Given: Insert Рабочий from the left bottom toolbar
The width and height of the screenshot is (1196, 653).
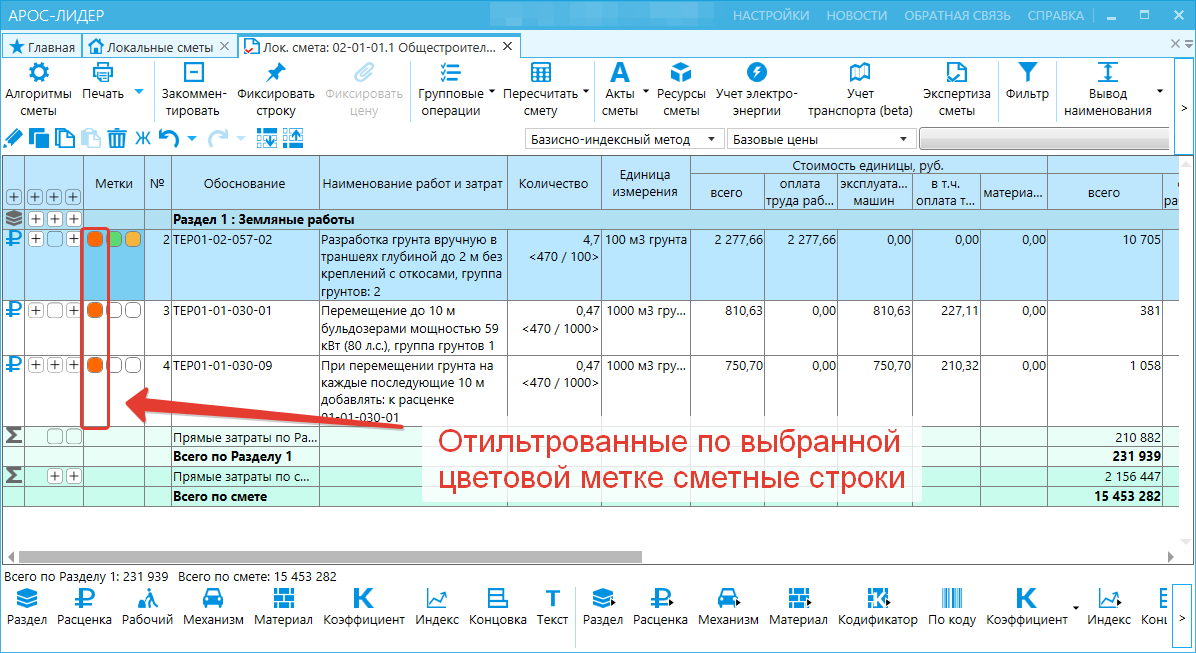Looking at the screenshot, I should [147, 607].
